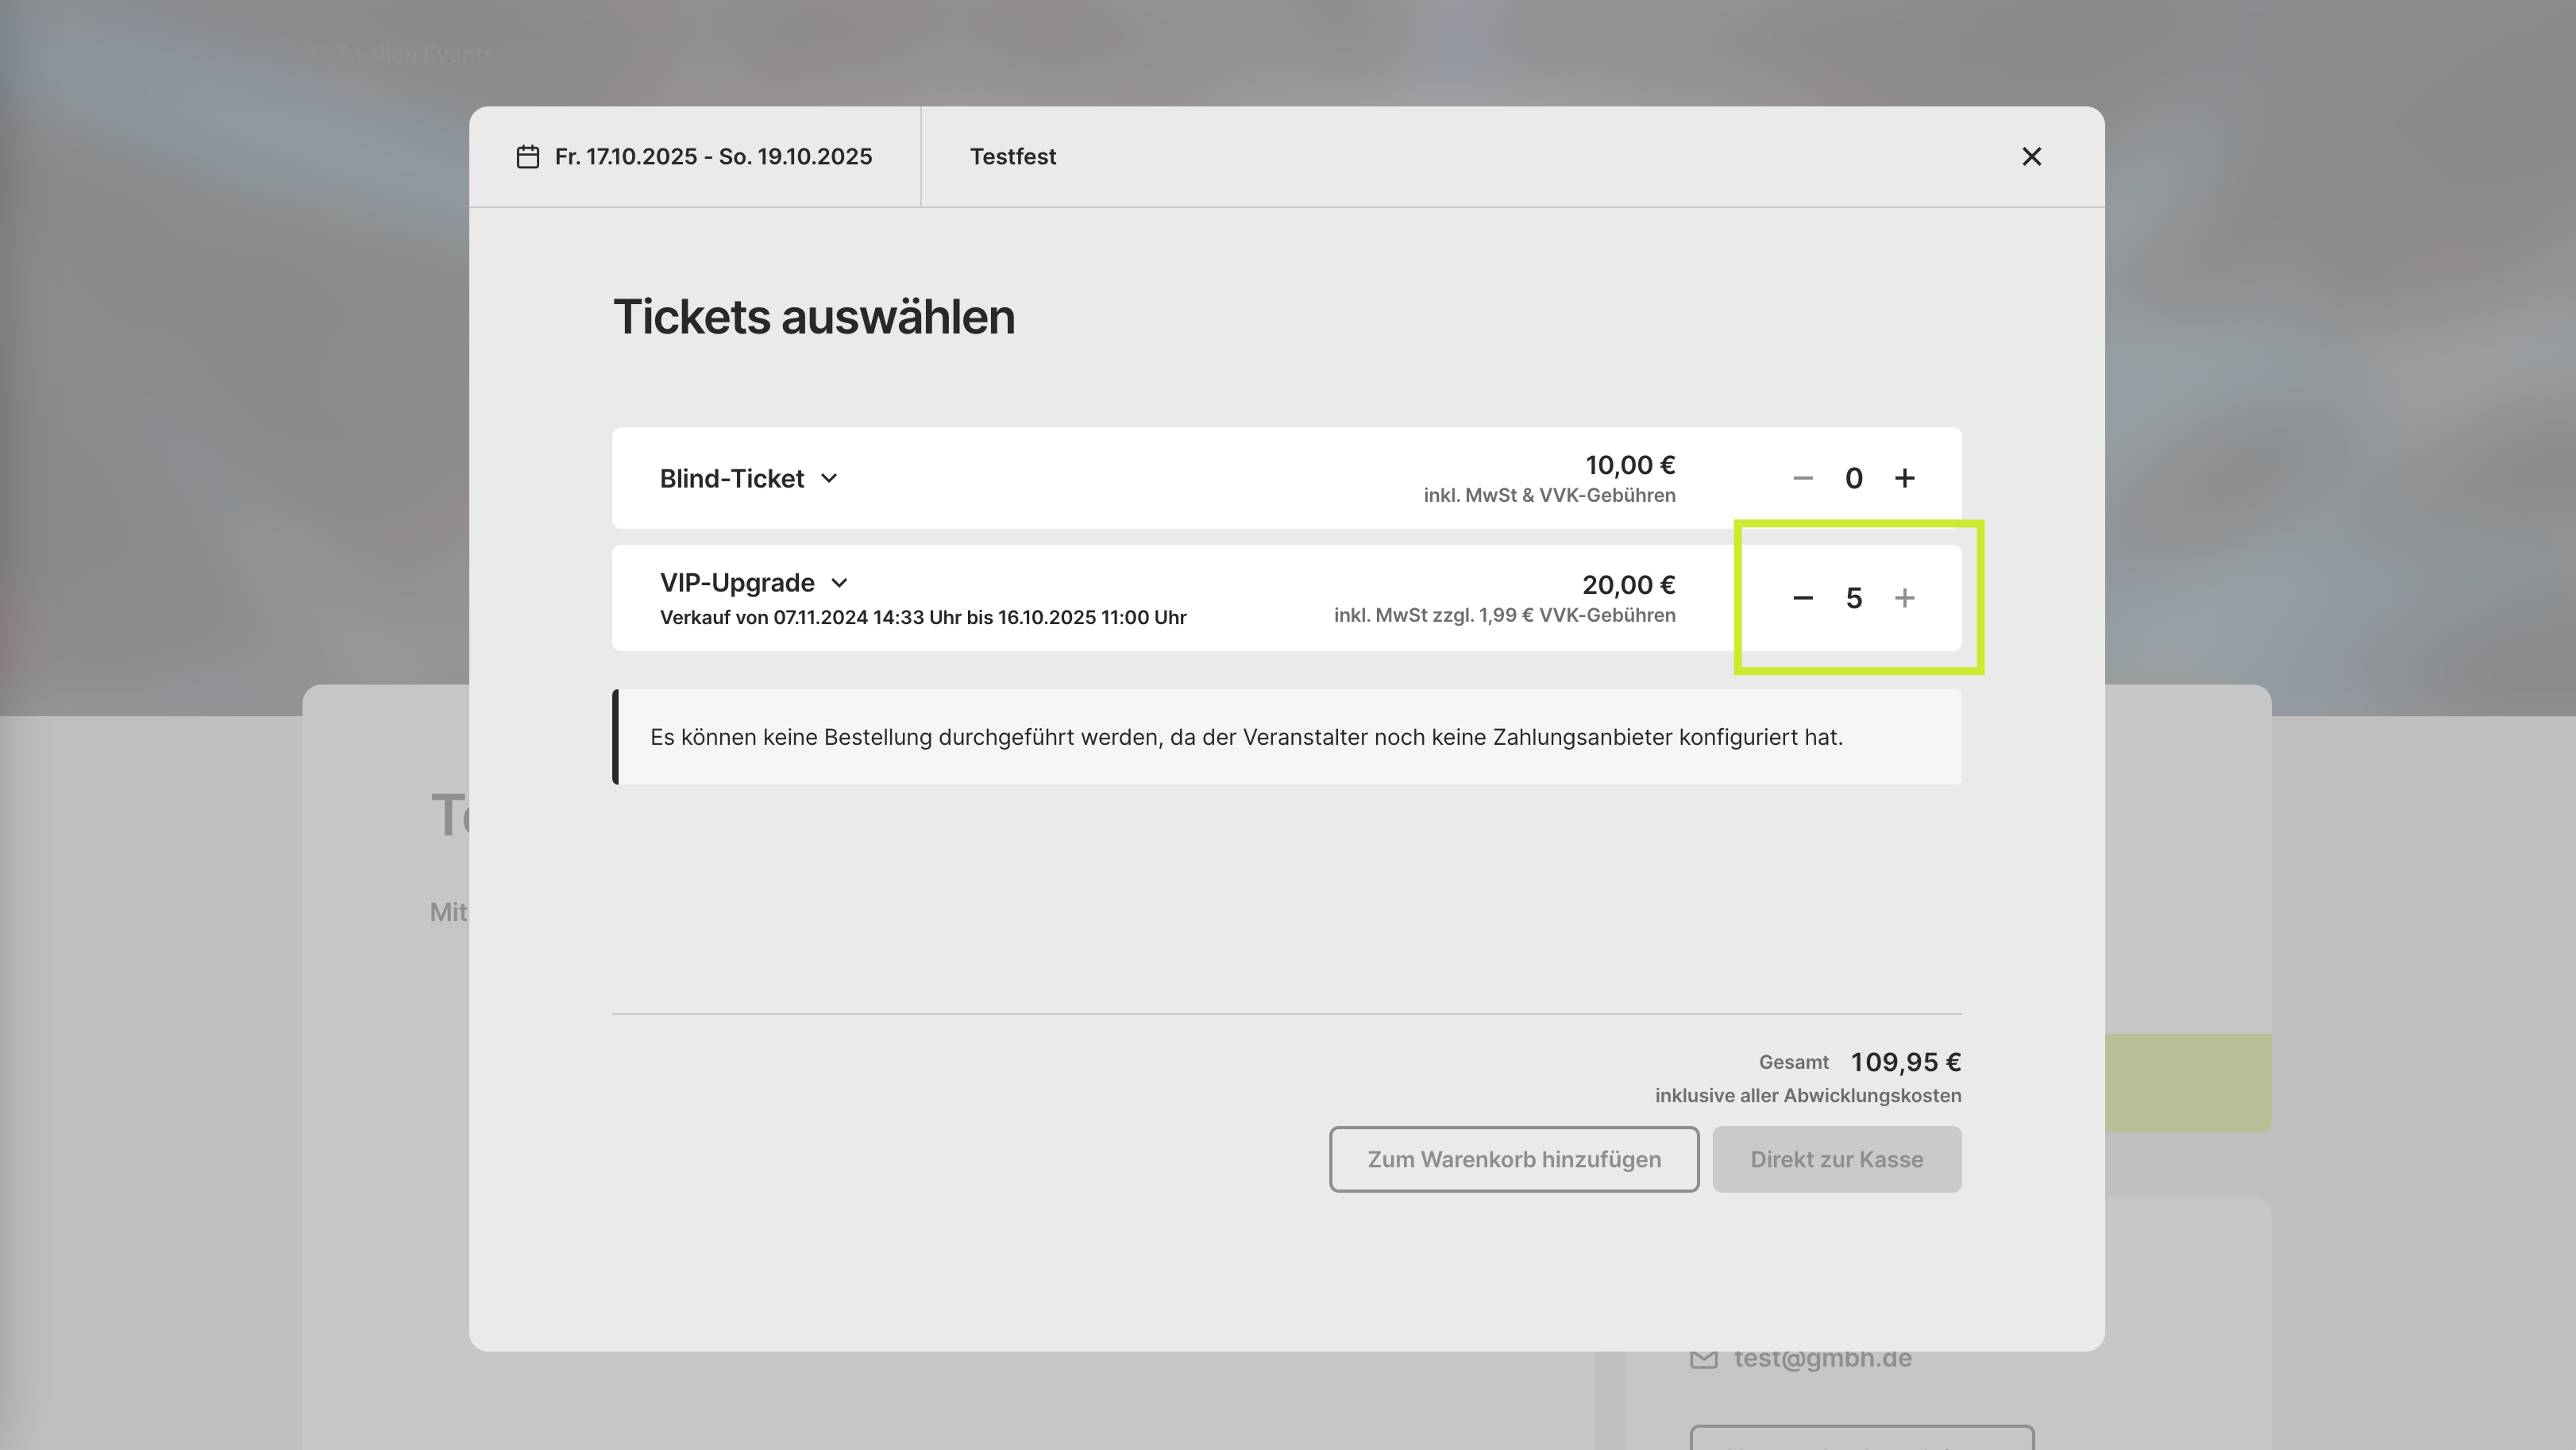
Task: Decrease Blind-Ticket quantity with minus icon
Action: (x=1803, y=478)
